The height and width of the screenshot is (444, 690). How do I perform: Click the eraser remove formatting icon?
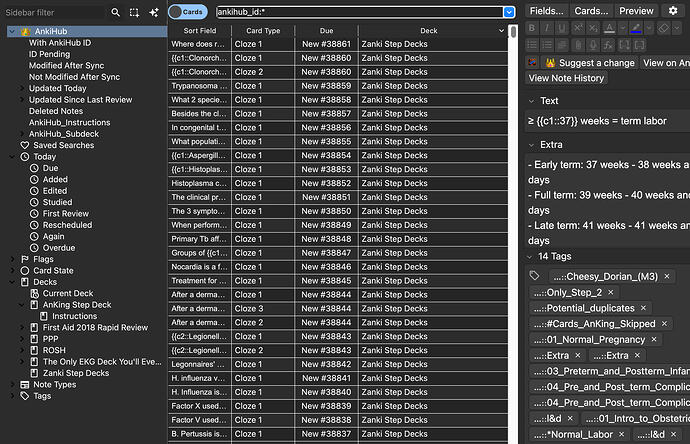[663, 28]
